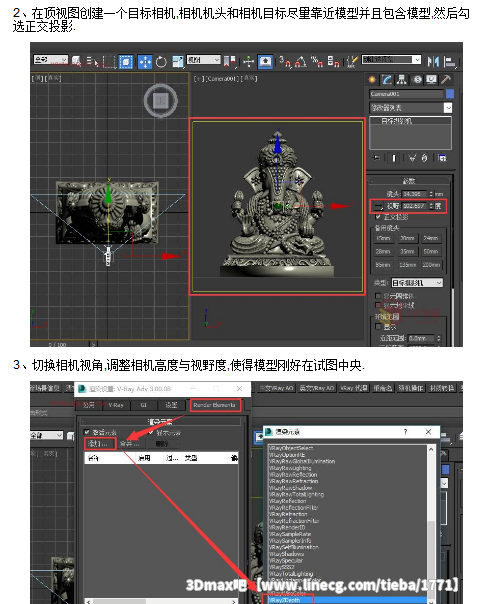Switch to the V-Ray tab in render setup

[116, 405]
